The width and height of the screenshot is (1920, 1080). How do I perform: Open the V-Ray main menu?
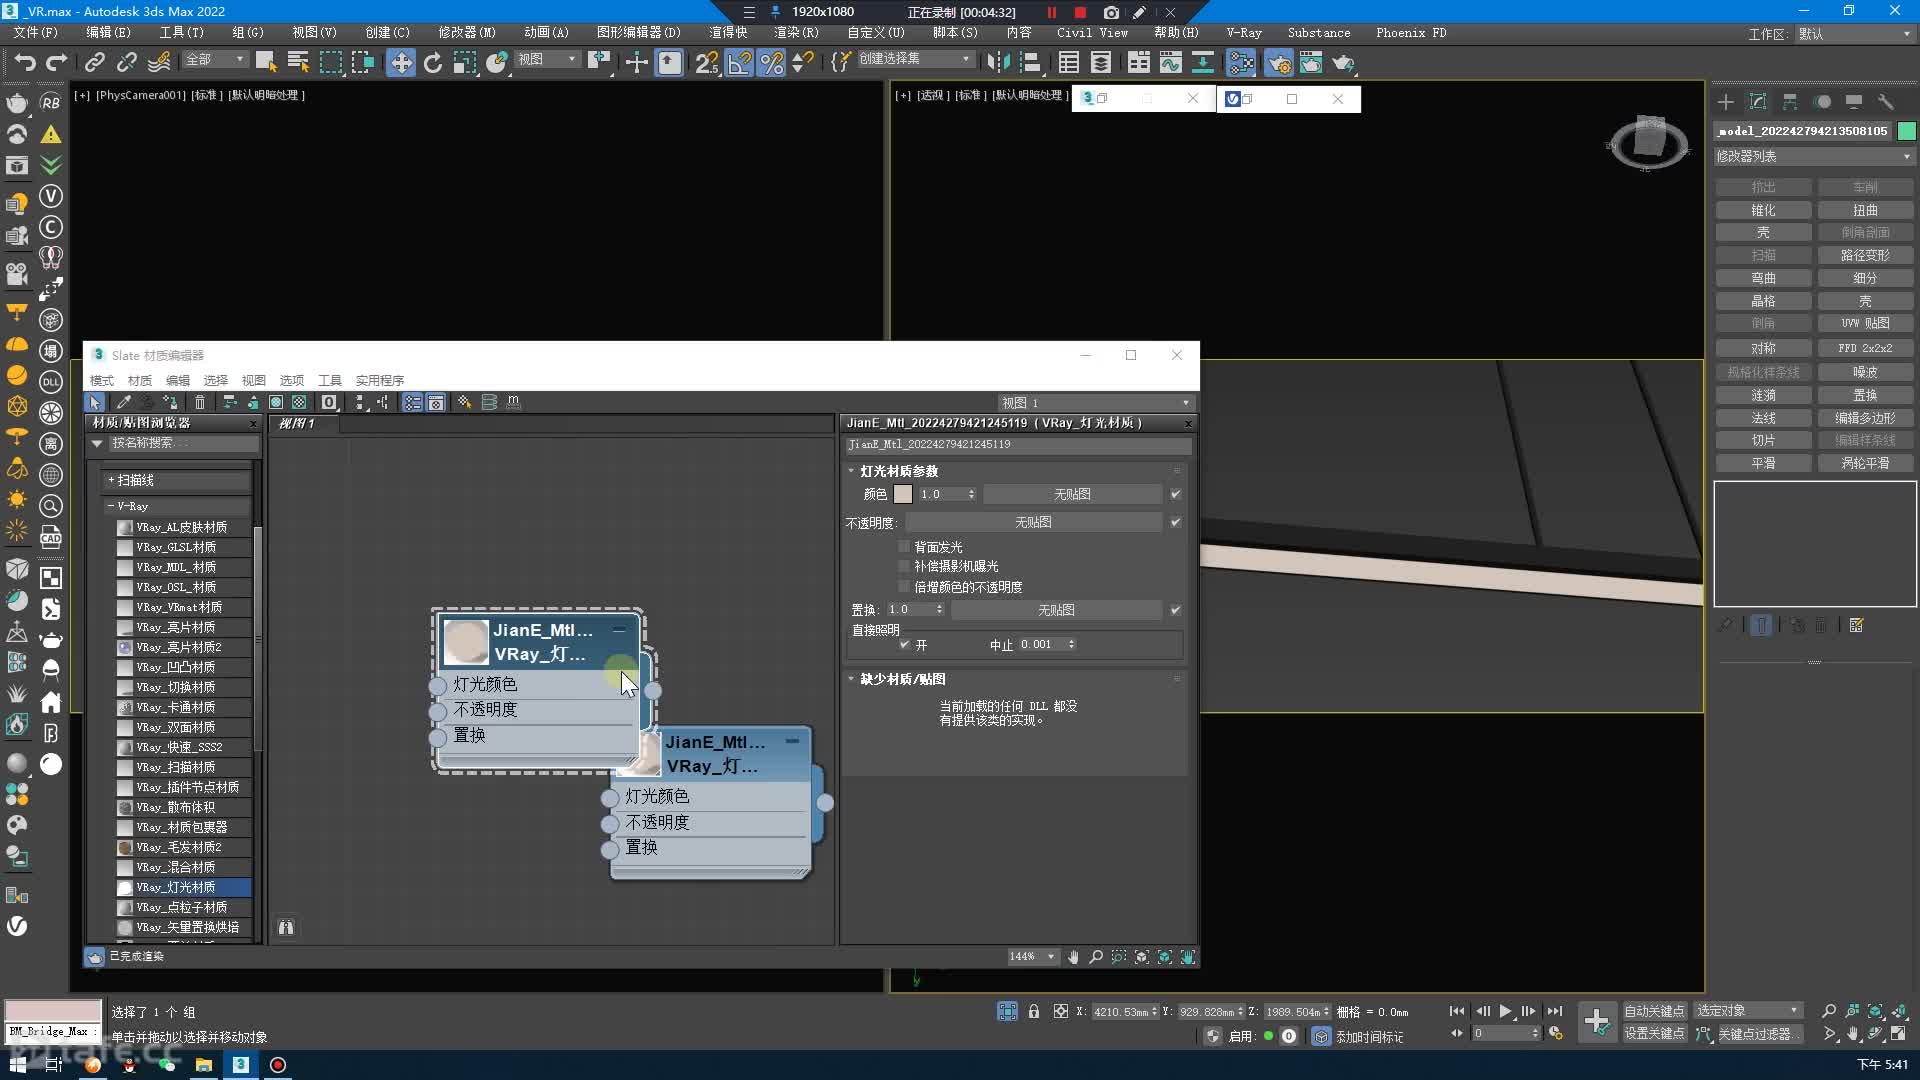point(1244,33)
